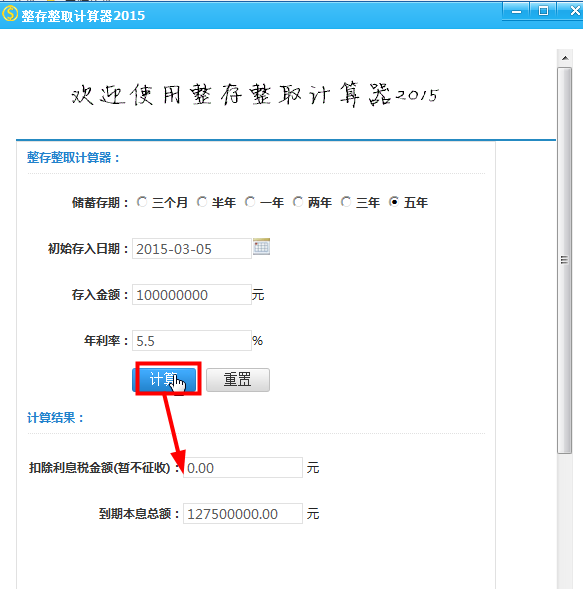Click the scrollbar up arrow

tap(565, 58)
